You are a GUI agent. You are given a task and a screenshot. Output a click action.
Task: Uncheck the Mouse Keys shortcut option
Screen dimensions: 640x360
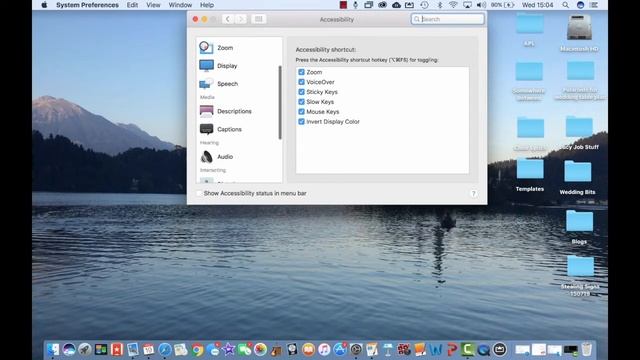(x=301, y=111)
